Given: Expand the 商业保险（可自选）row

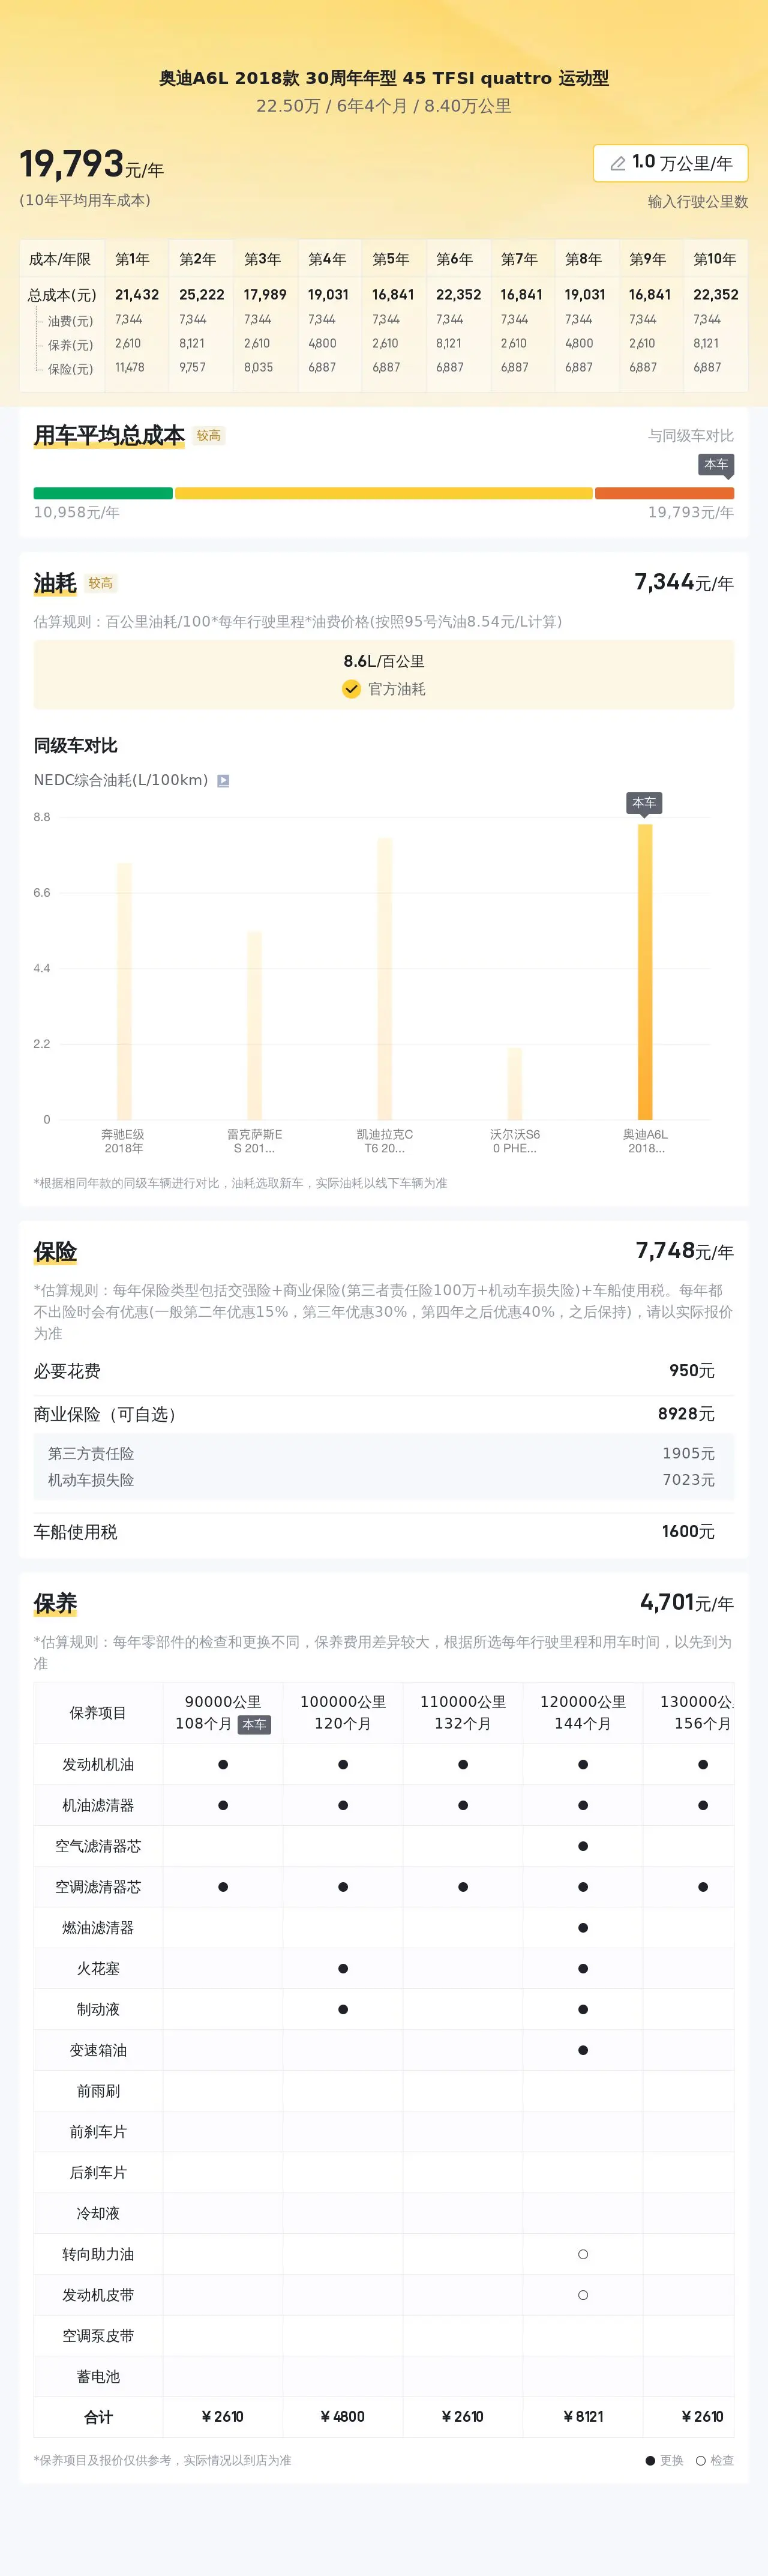Looking at the screenshot, I should 384,1414.
